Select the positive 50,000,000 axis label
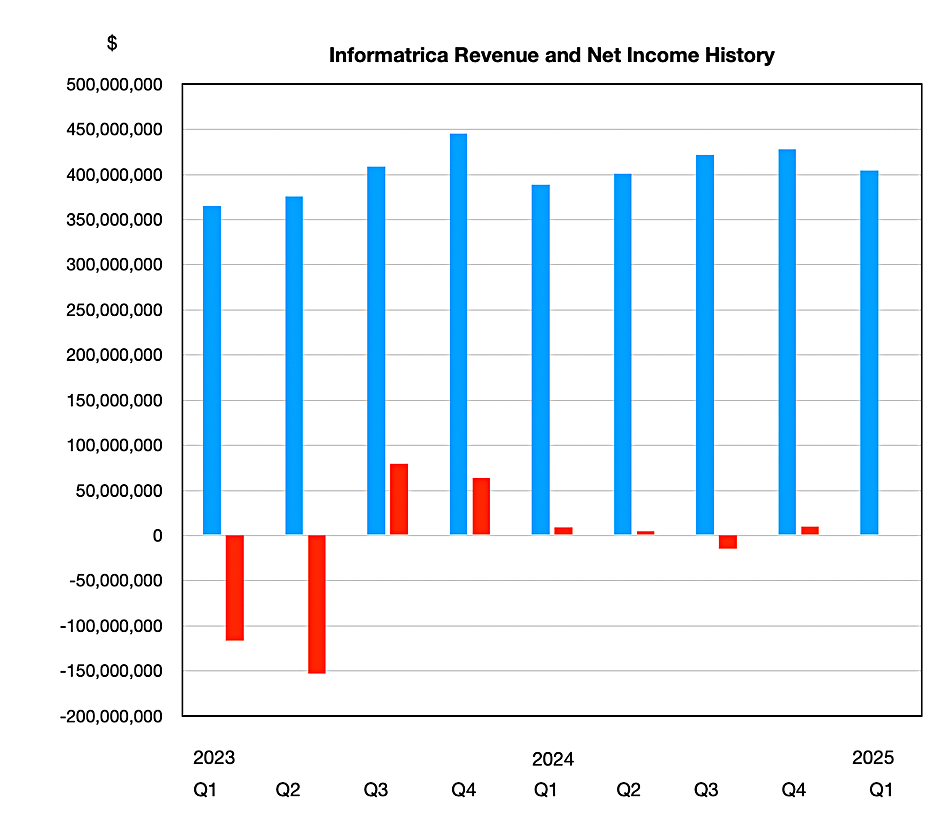Screen dimensions: 950x830 [x=119, y=491]
